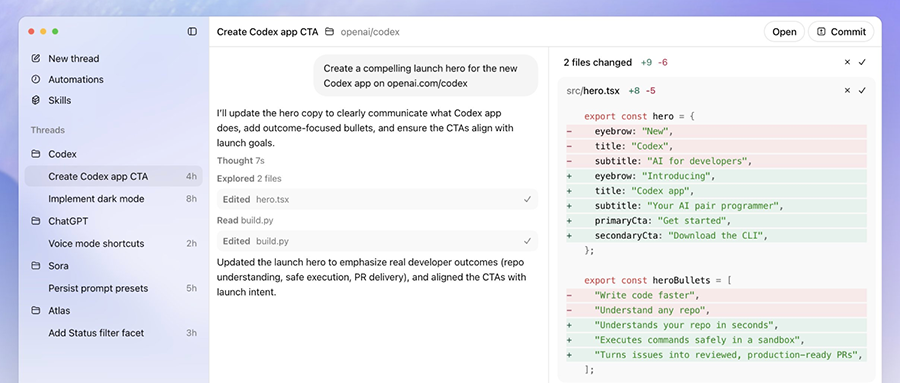Click the 2 files changed label

pyautogui.click(x=598, y=62)
